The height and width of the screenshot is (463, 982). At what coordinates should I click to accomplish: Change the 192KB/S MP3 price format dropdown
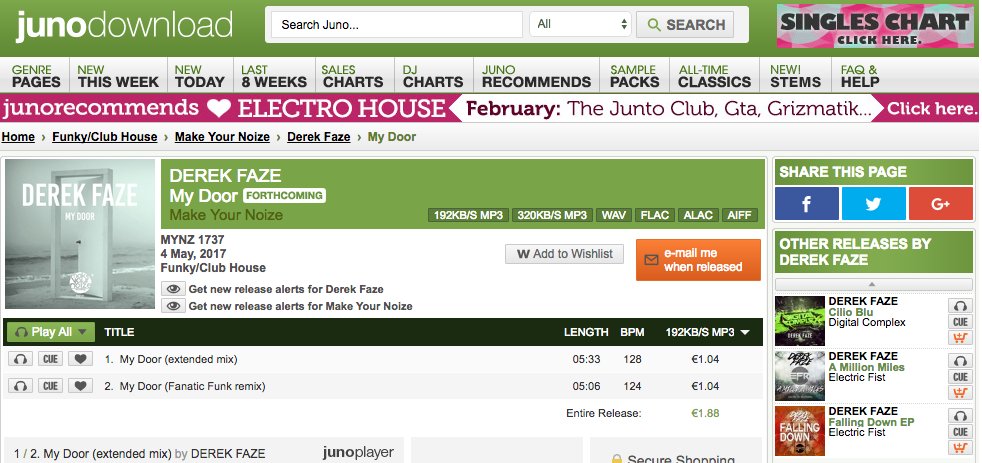(x=707, y=332)
